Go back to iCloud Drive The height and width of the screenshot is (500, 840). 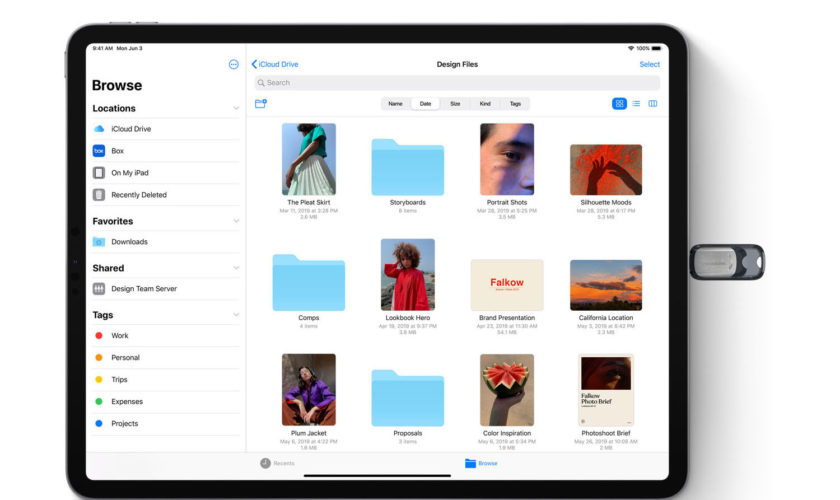(275, 64)
